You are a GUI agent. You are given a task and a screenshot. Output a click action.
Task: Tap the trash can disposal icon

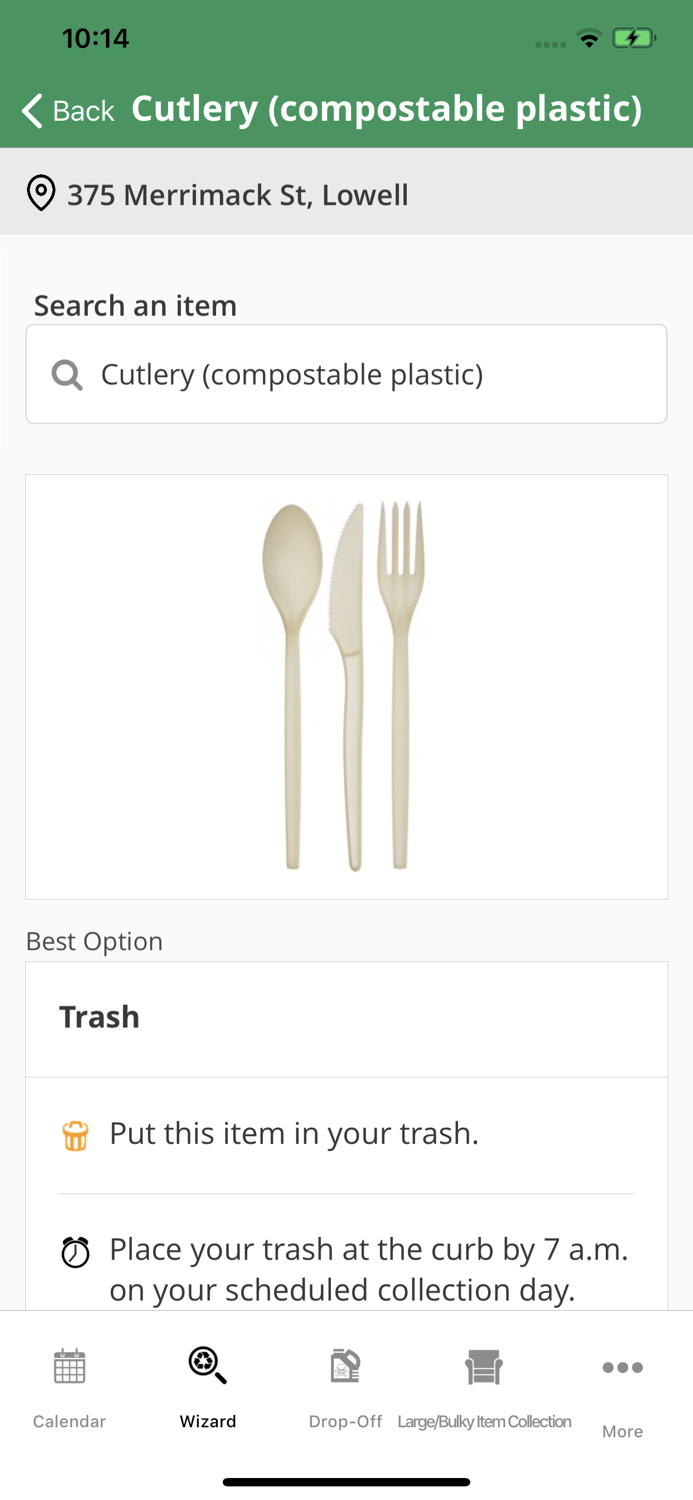(73, 1133)
